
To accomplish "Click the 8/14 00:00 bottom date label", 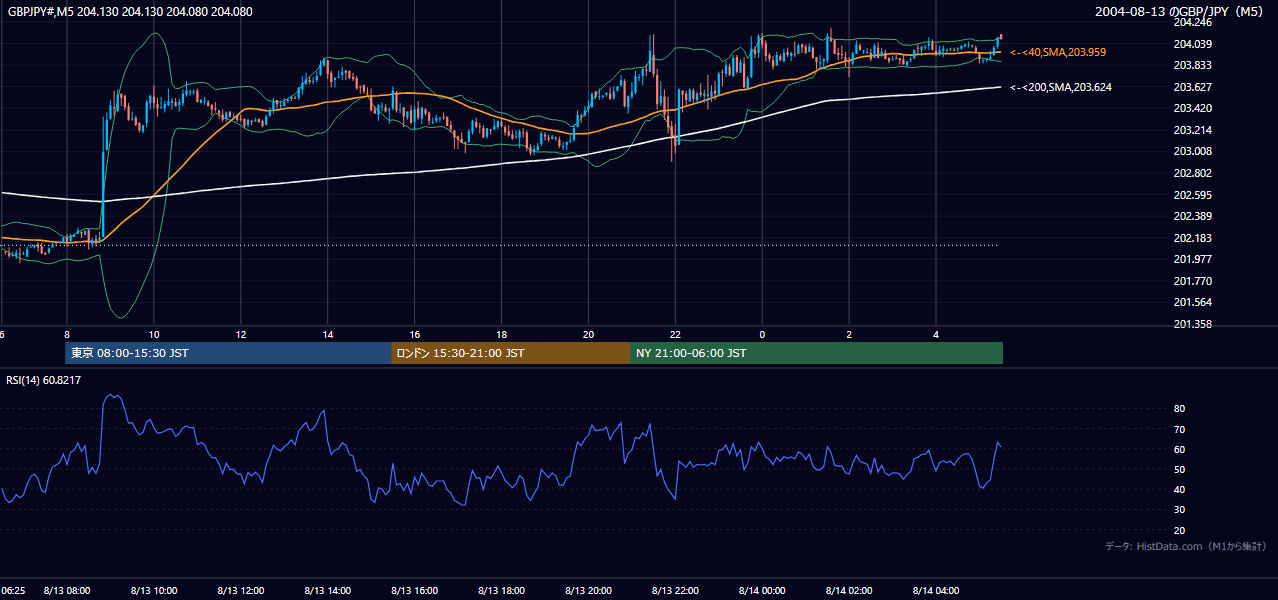I will coord(762,591).
